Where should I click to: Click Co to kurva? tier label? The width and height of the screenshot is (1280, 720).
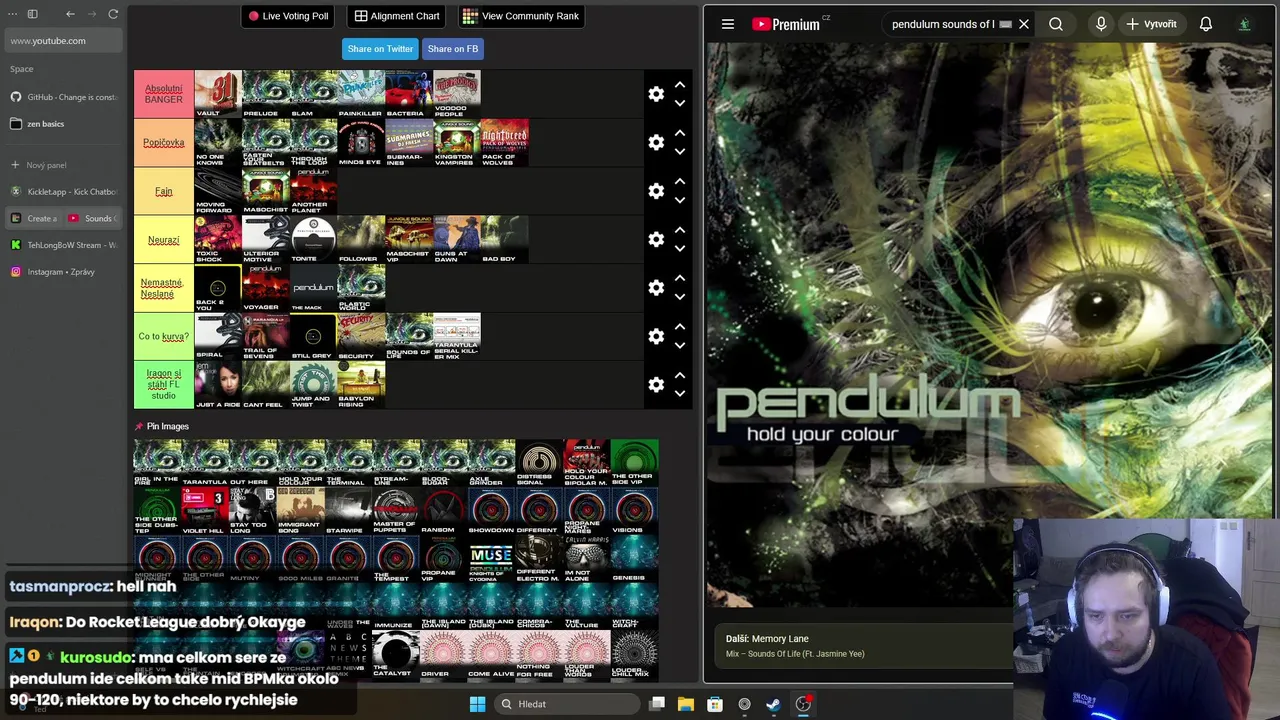(x=164, y=336)
